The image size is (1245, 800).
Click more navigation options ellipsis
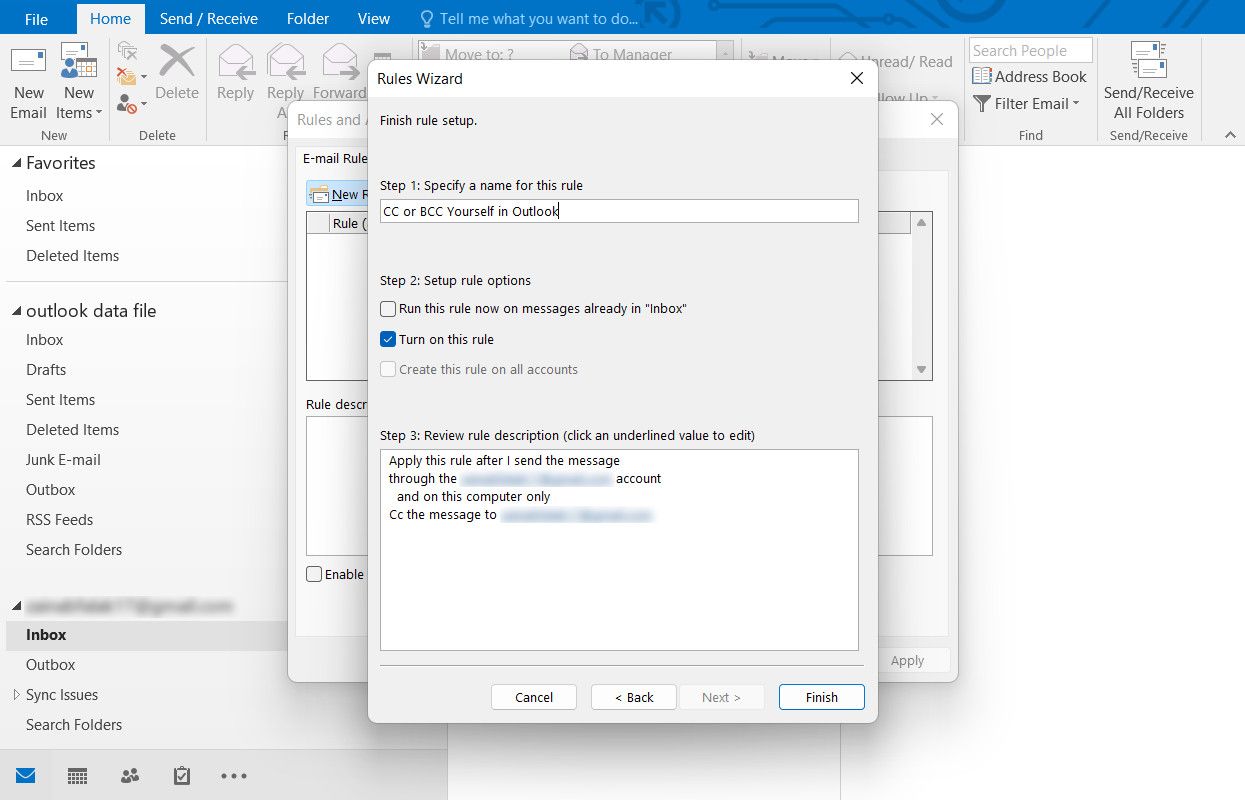[x=233, y=776]
